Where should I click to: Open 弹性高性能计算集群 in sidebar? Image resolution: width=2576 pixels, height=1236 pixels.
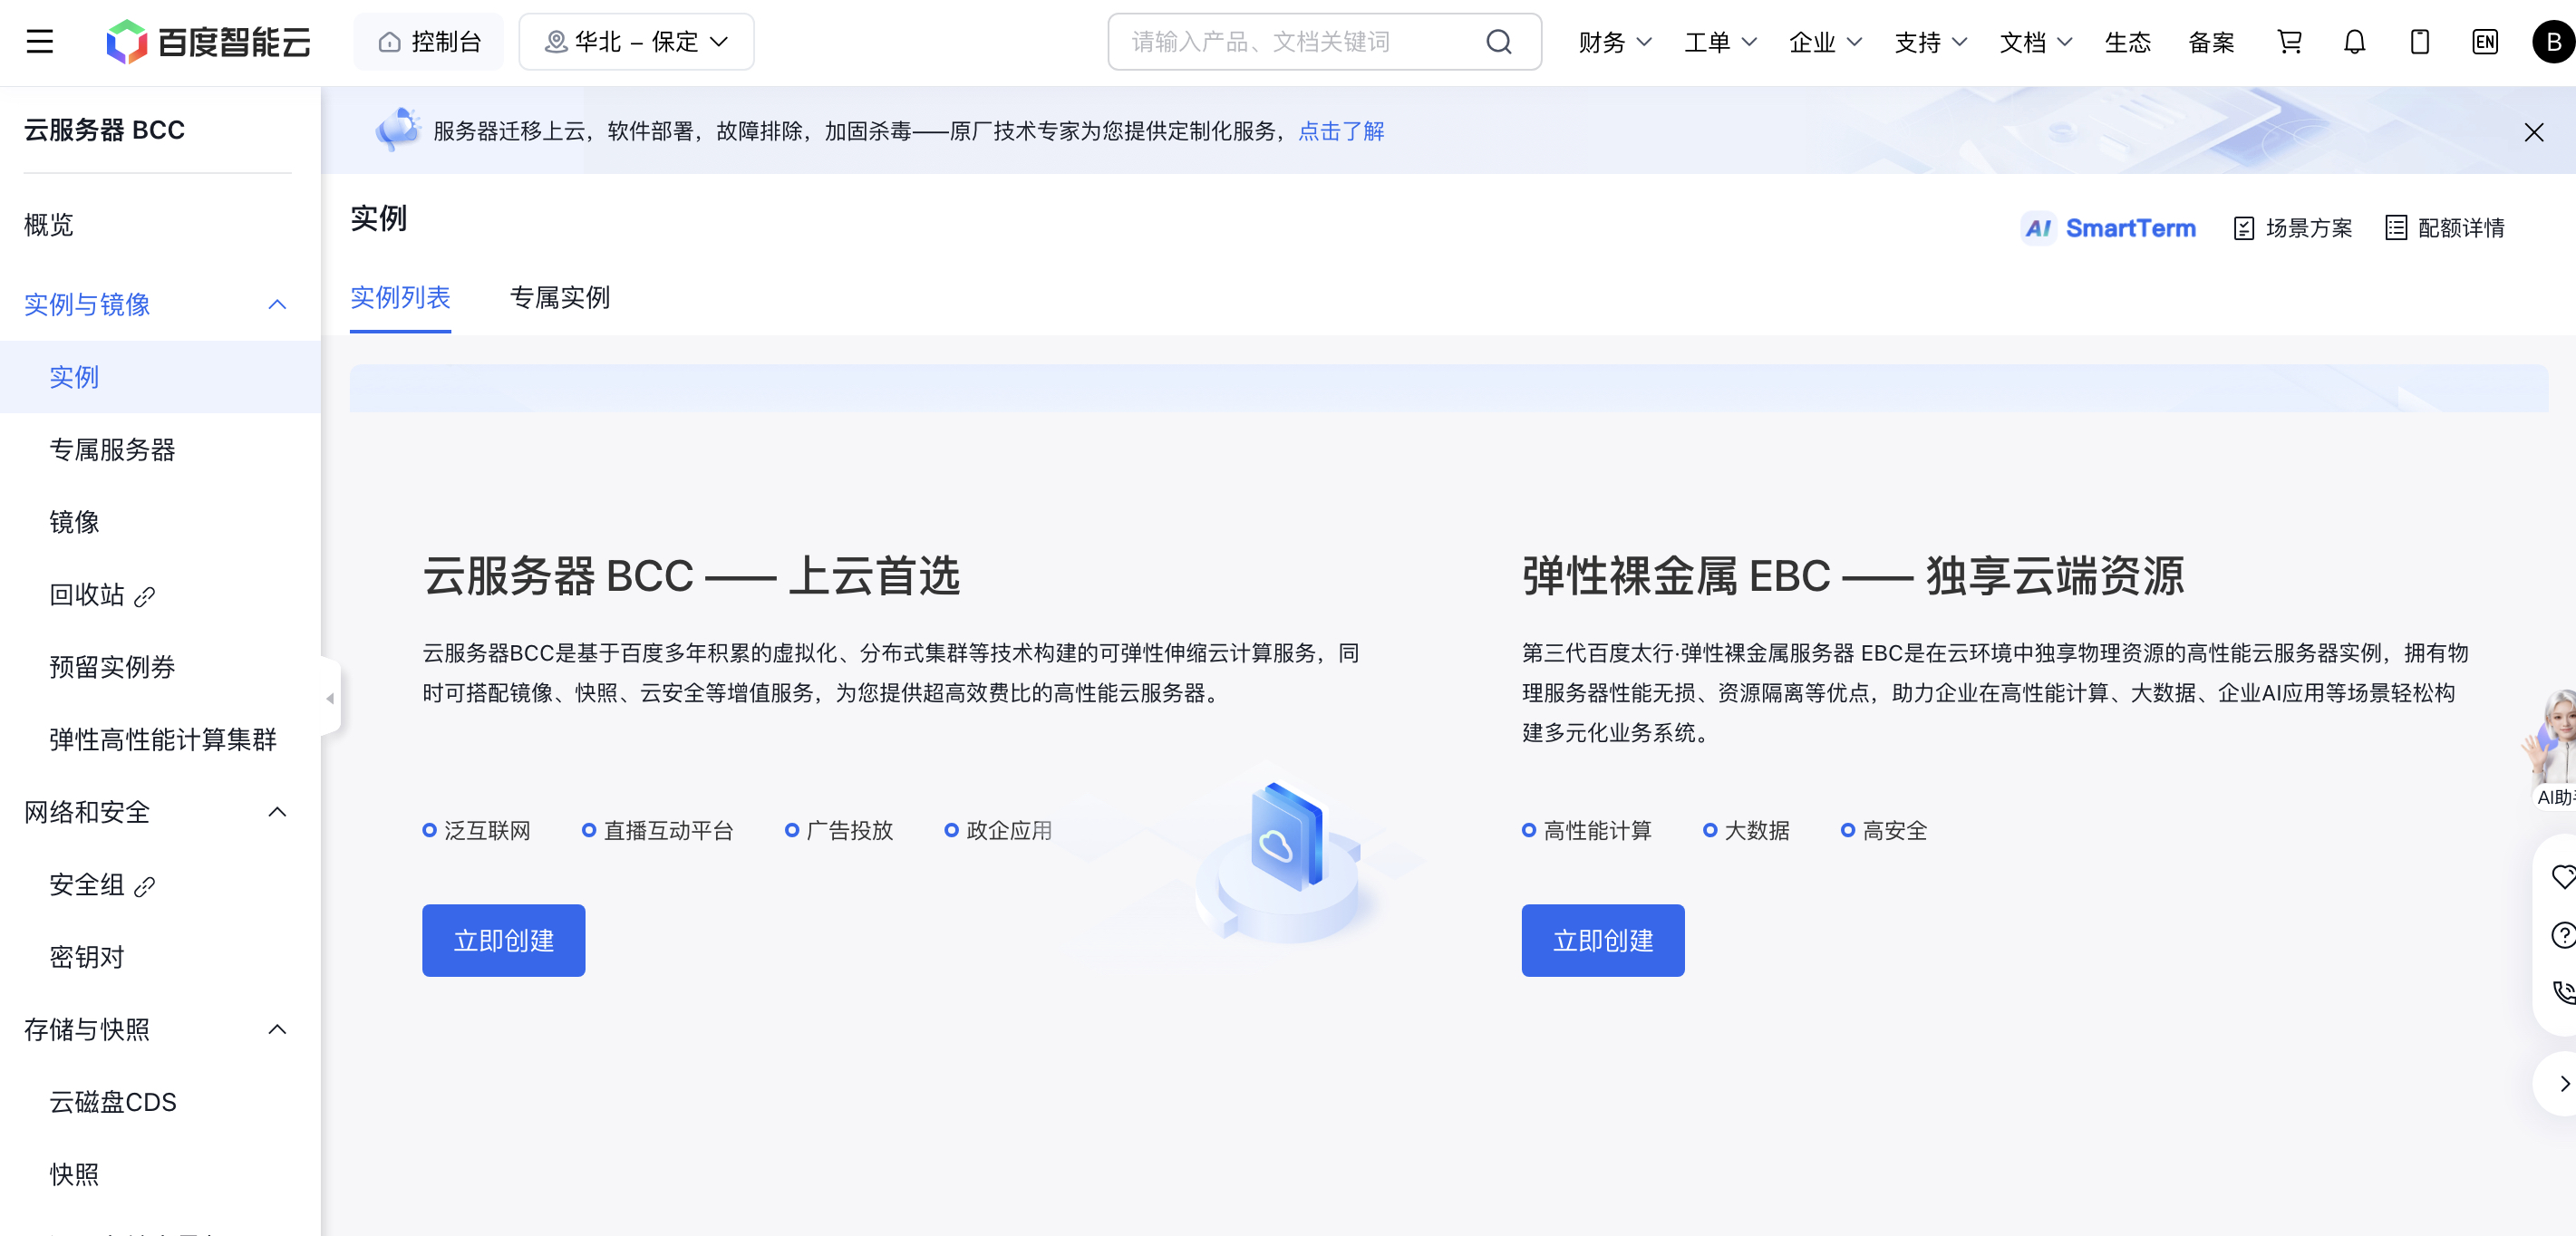click(163, 740)
